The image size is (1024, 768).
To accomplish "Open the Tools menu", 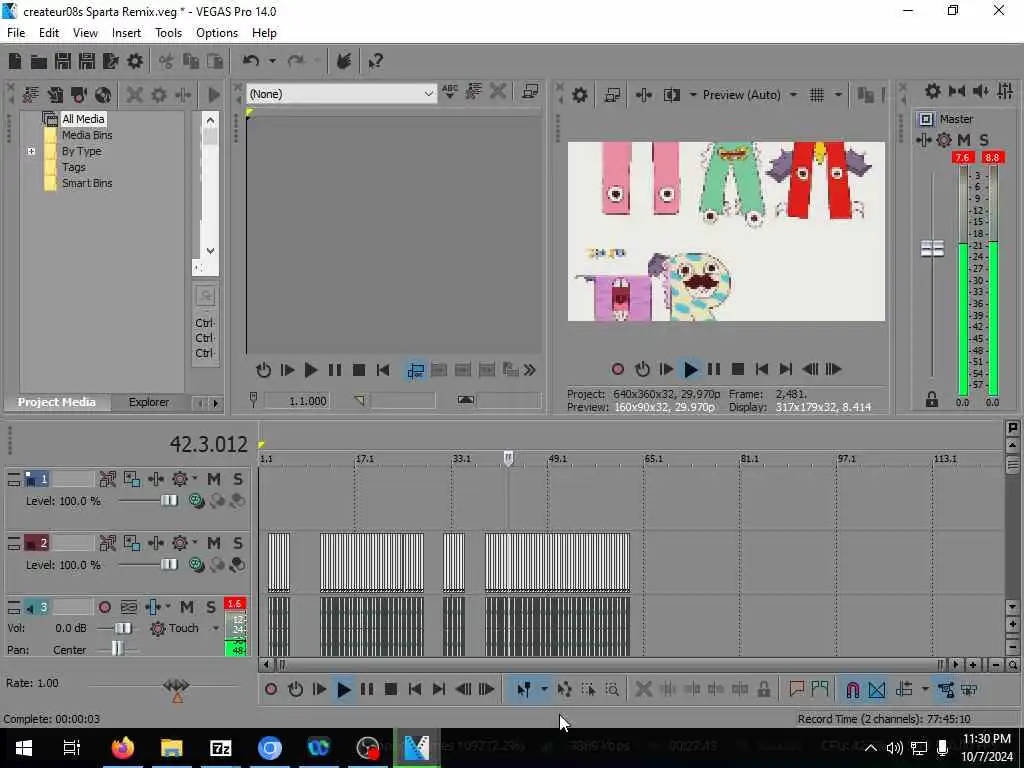I will coord(168,33).
